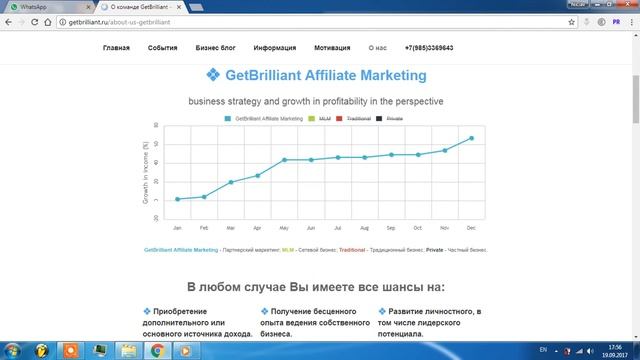Close the WhatsApp tab
The height and width of the screenshot is (360, 640).
tap(88, 7)
